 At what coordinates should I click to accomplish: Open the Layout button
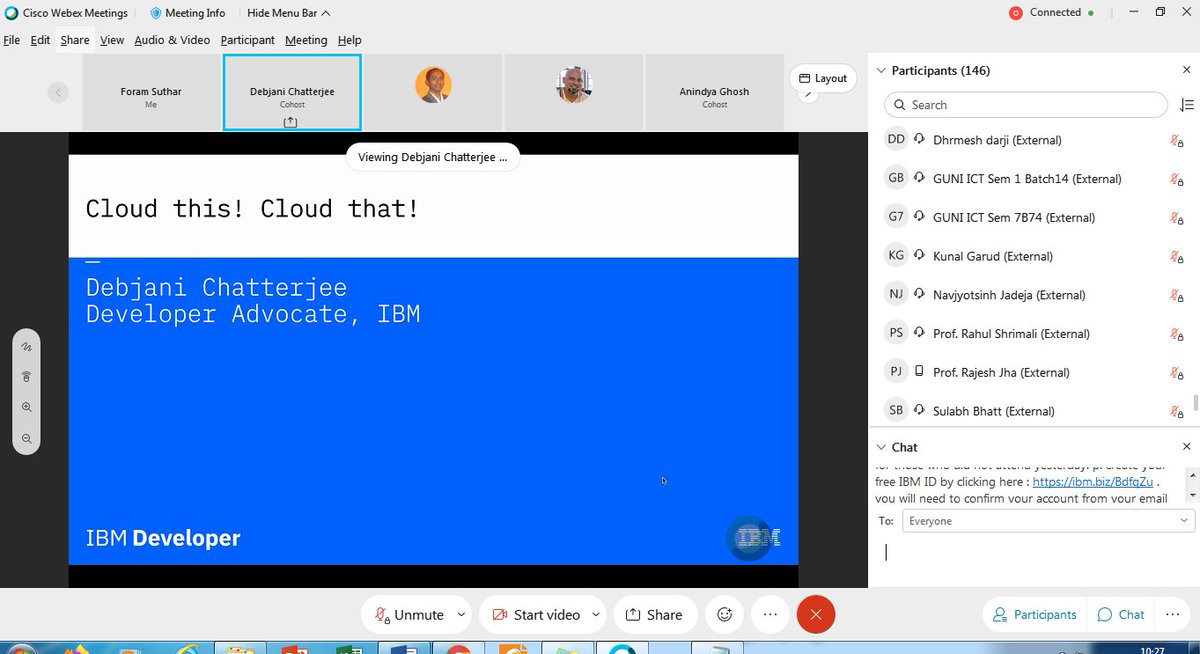coord(823,78)
